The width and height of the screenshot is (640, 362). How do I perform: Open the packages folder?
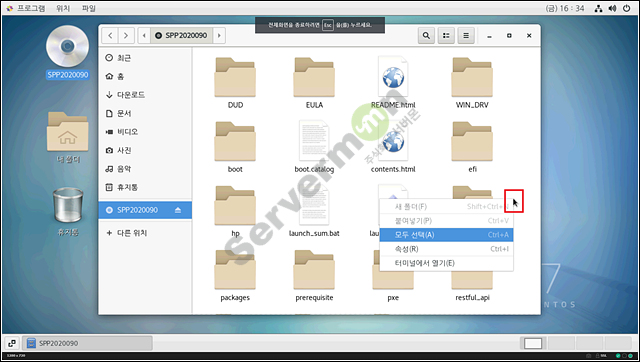tap(235, 270)
